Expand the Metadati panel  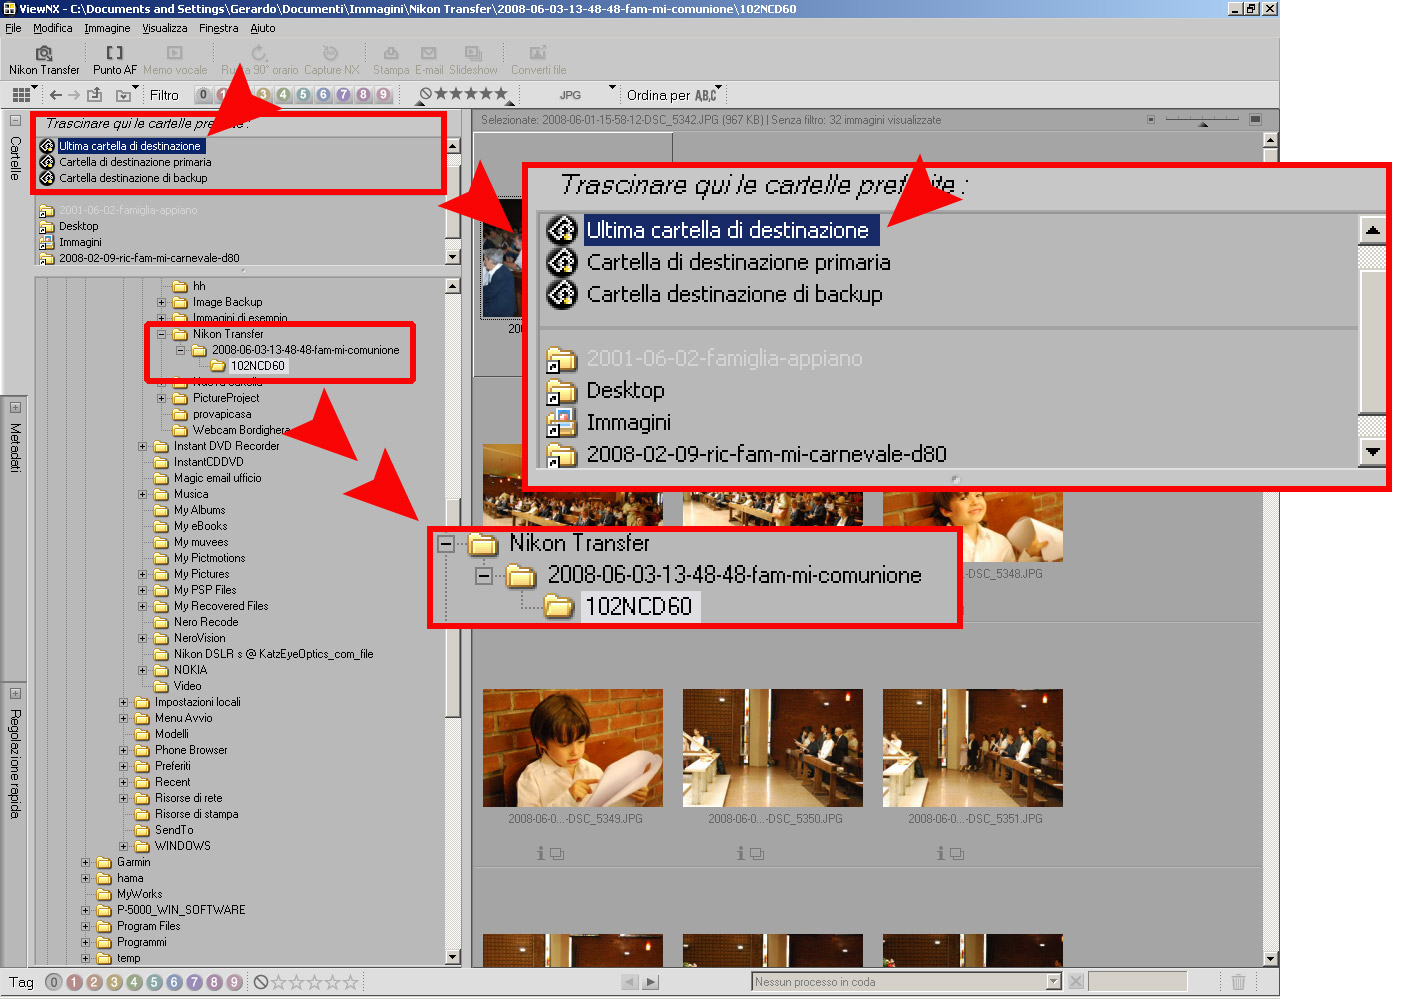click(x=15, y=407)
